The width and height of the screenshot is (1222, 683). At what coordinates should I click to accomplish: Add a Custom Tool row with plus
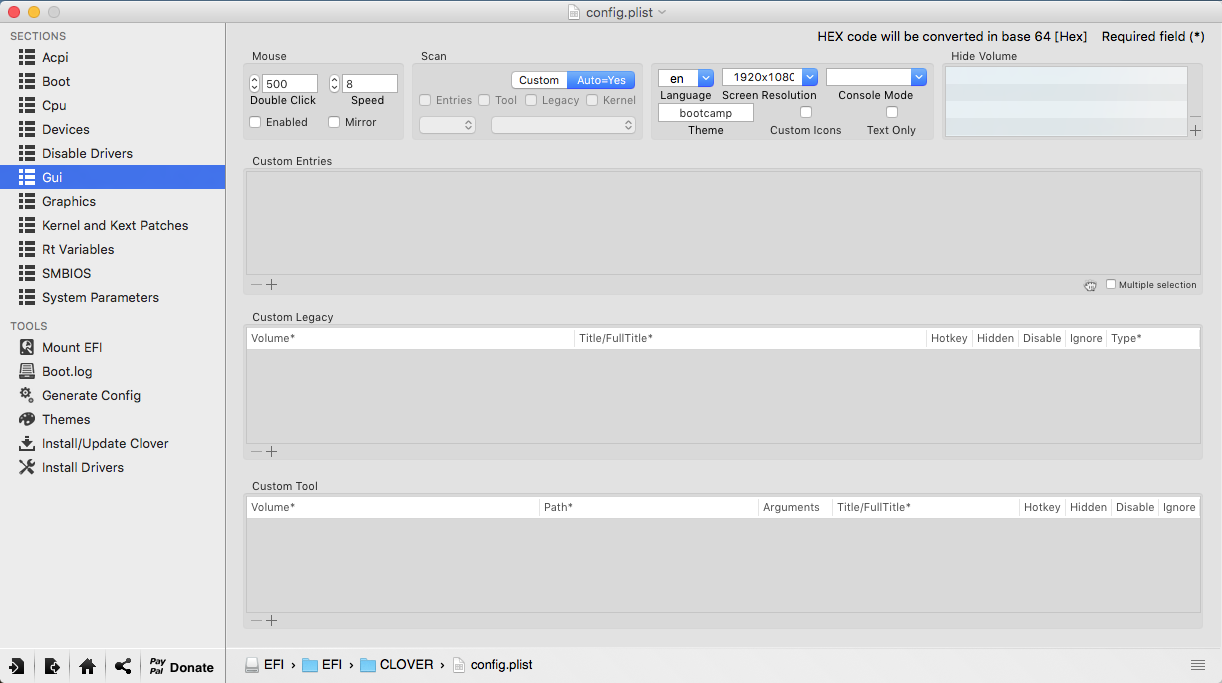(x=271, y=621)
